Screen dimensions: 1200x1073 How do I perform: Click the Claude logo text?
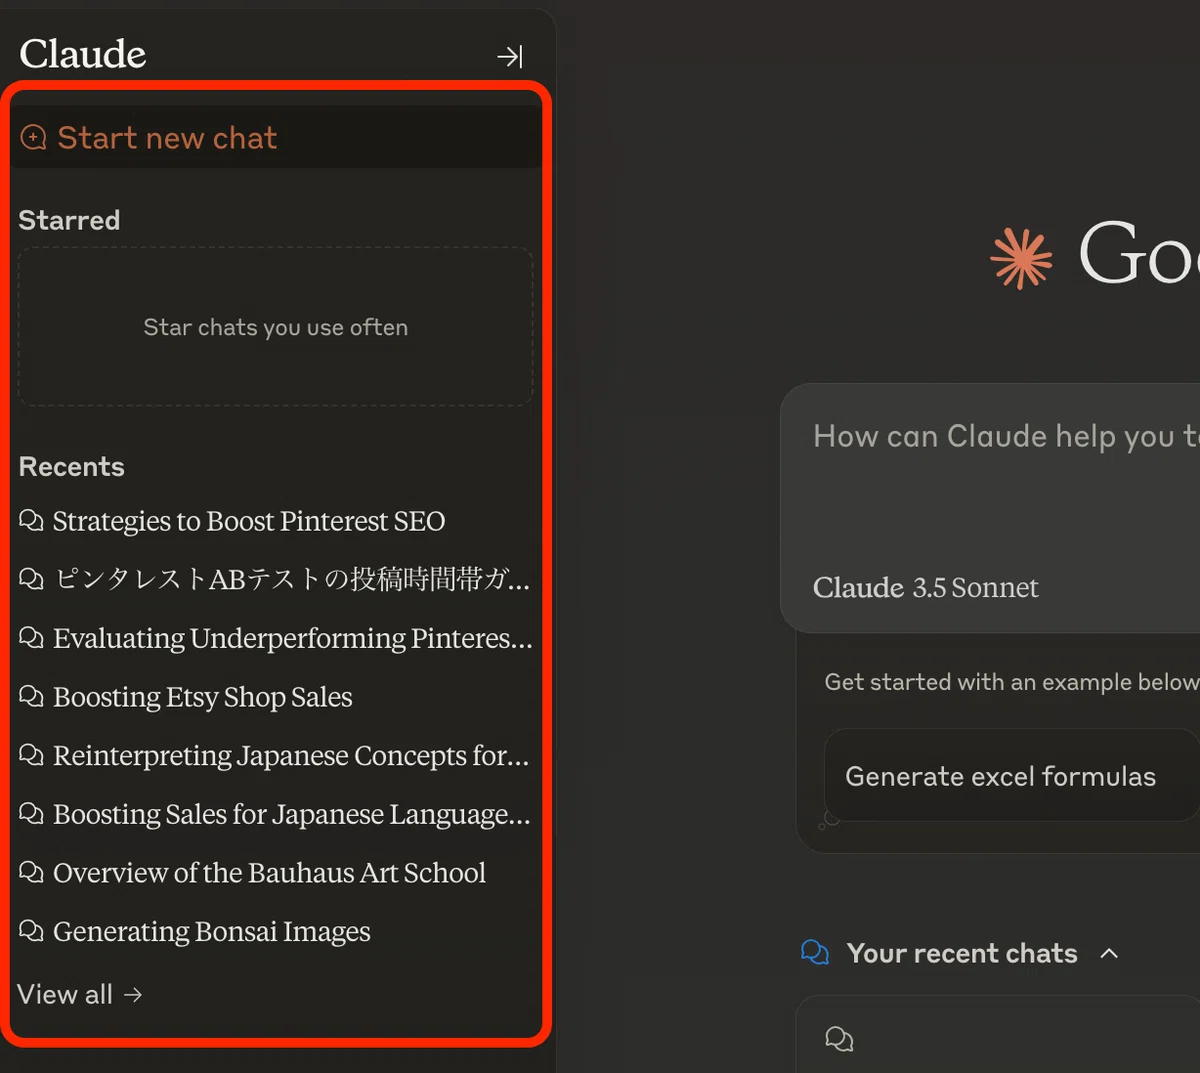(x=83, y=54)
